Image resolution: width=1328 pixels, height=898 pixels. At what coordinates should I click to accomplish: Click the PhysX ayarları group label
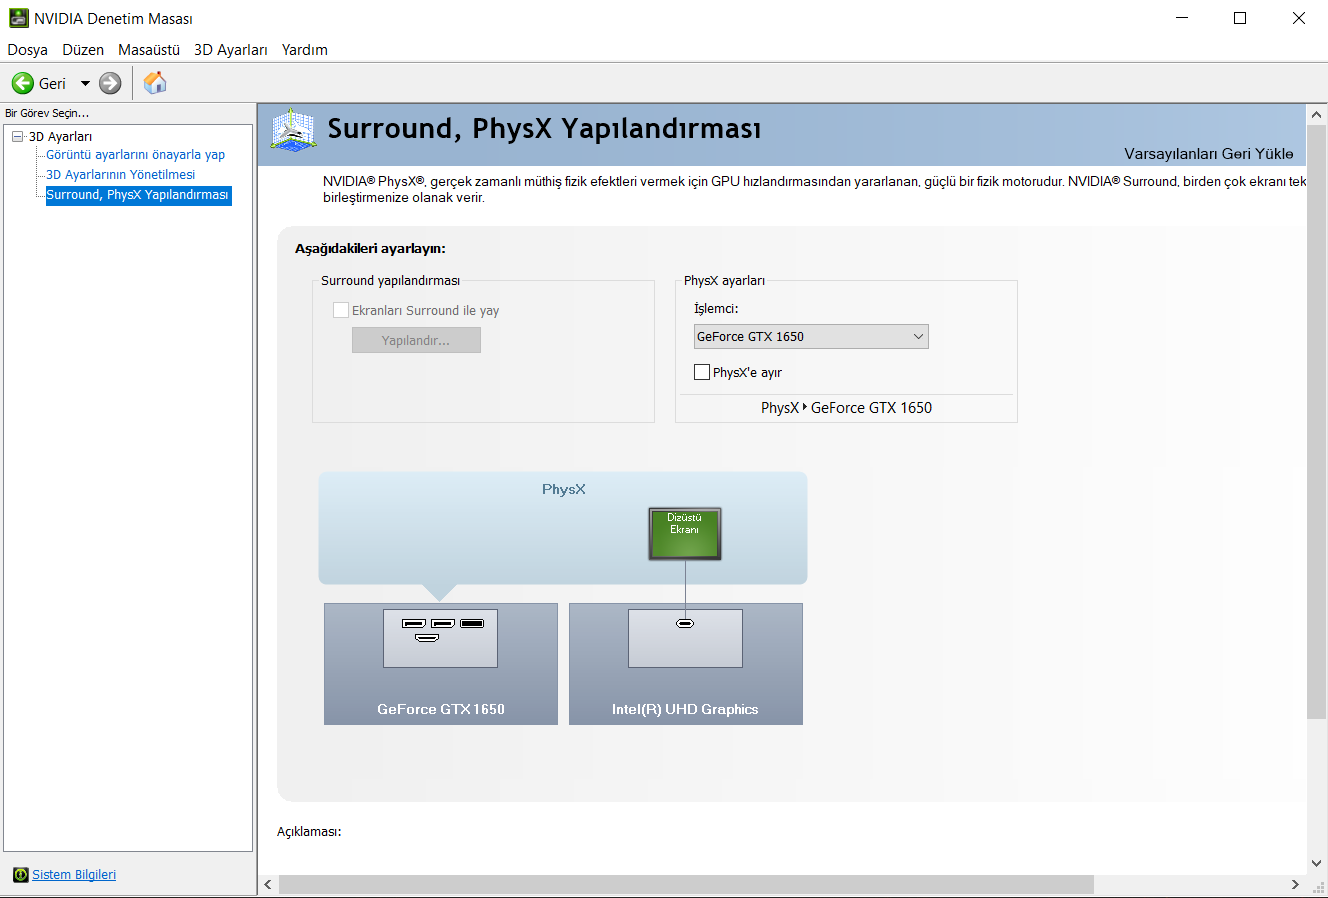[x=724, y=281]
